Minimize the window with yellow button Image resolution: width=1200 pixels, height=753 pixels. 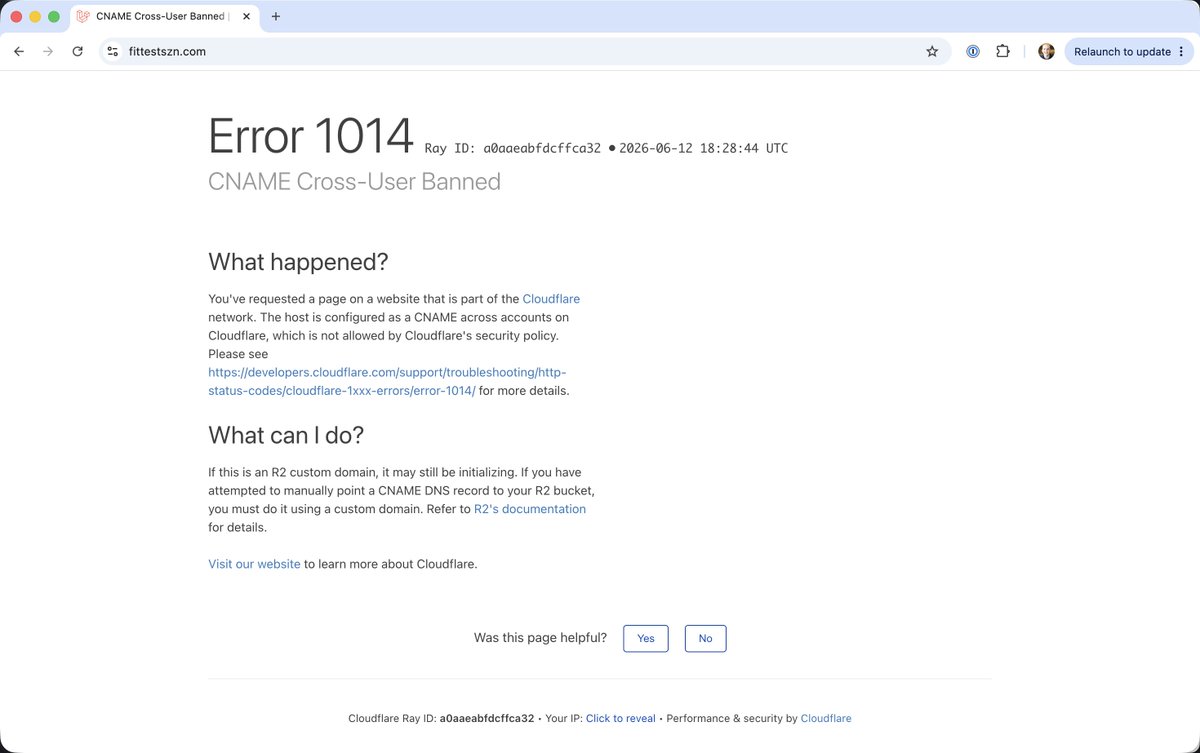(x=35, y=17)
